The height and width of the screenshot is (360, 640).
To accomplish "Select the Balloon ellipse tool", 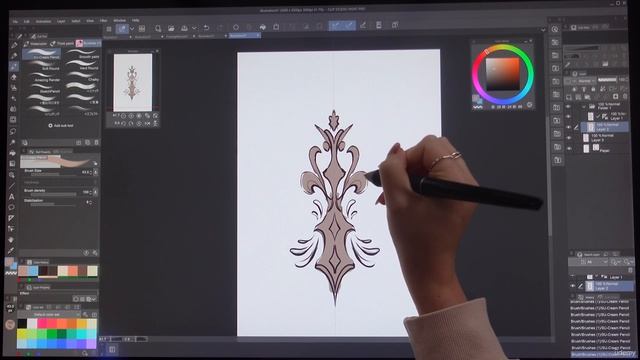I will tap(11, 207).
